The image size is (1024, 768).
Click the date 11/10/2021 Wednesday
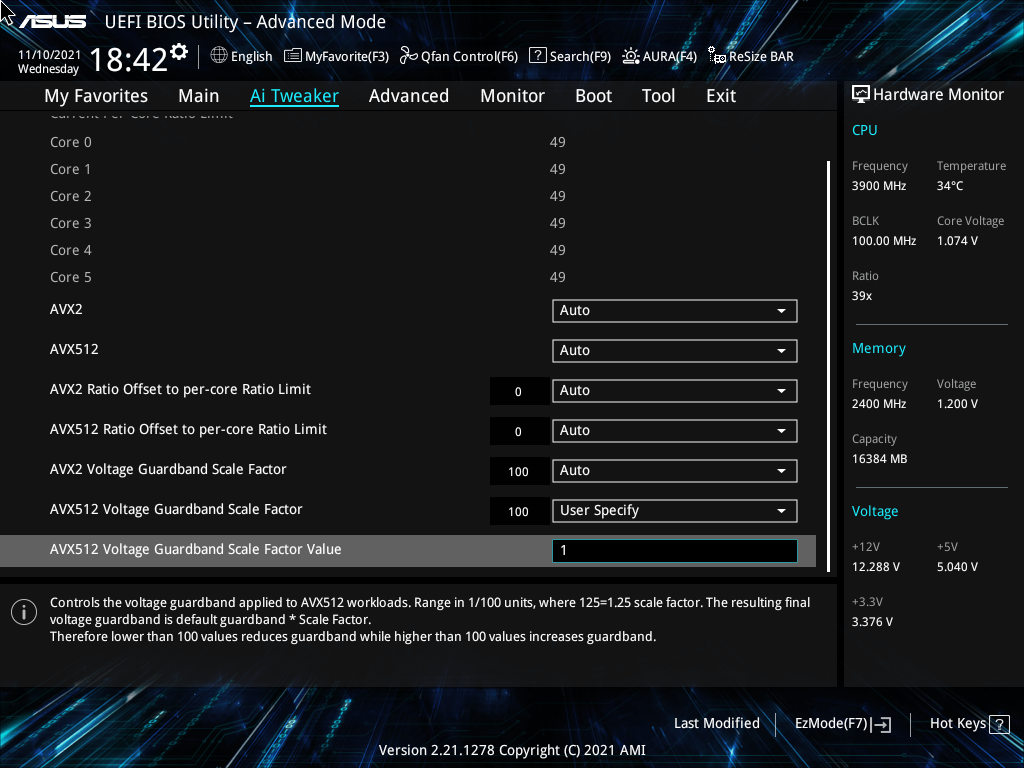click(x=49, y=62)
